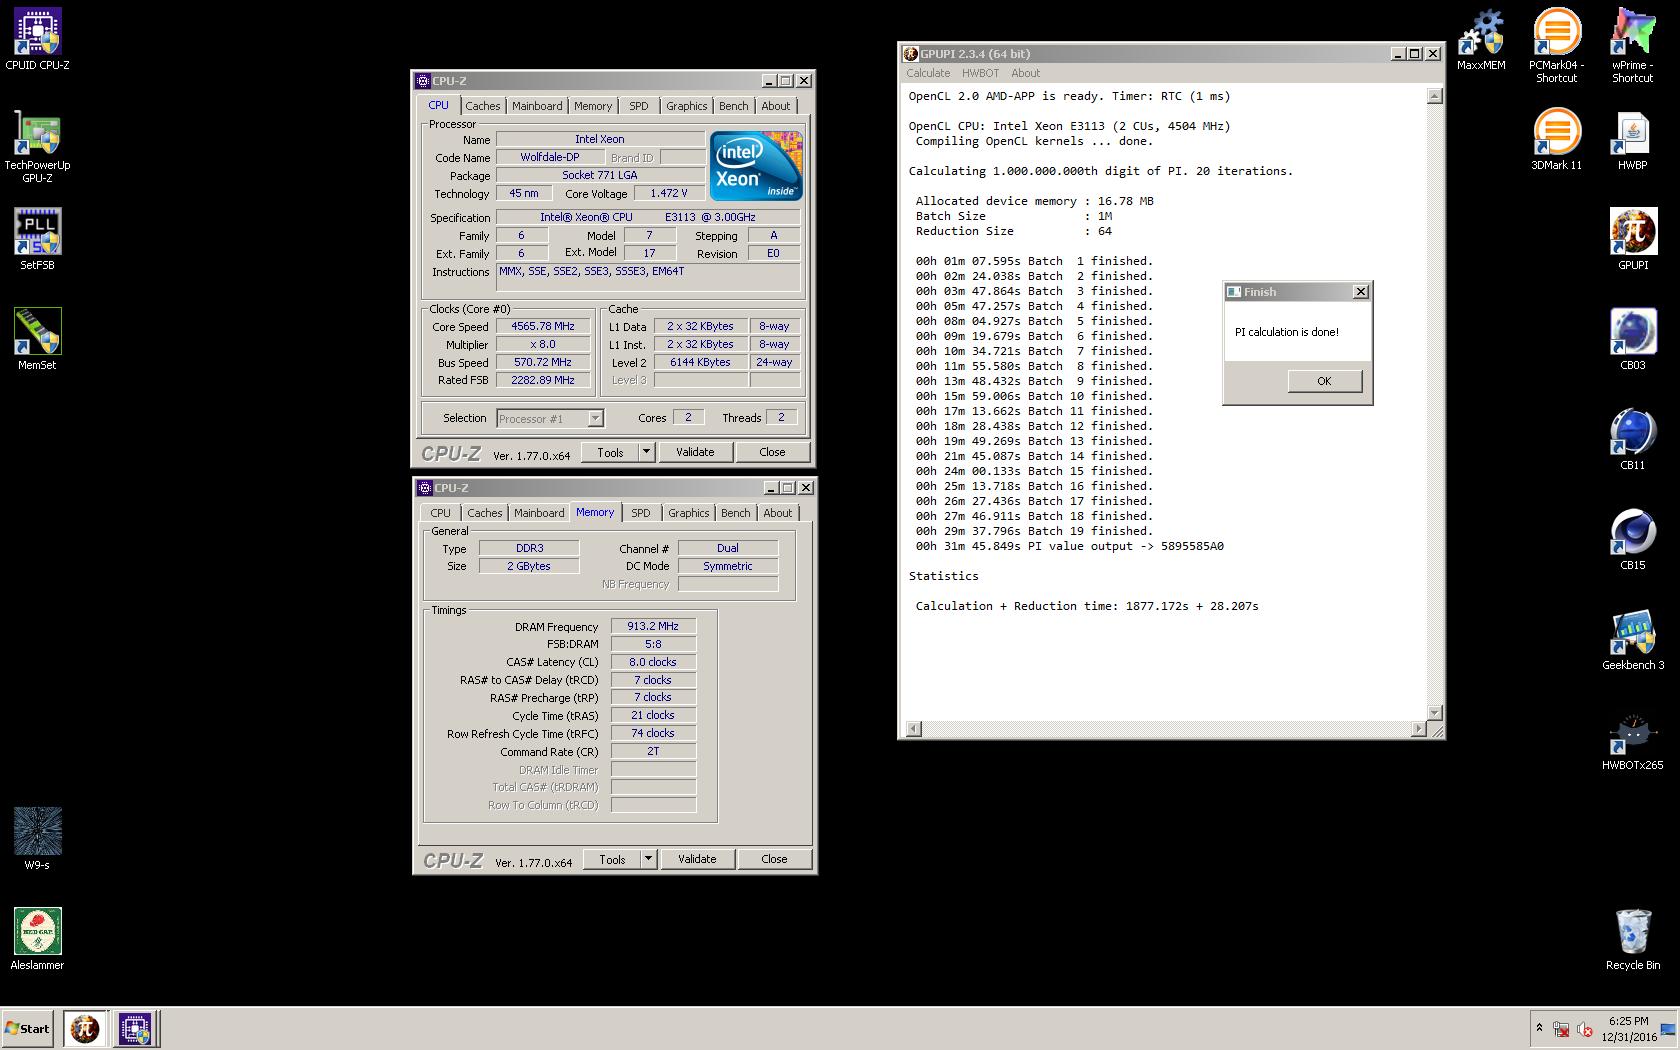
Task: Select the GPUPI taskbar button
Action: coord(85,1028)
